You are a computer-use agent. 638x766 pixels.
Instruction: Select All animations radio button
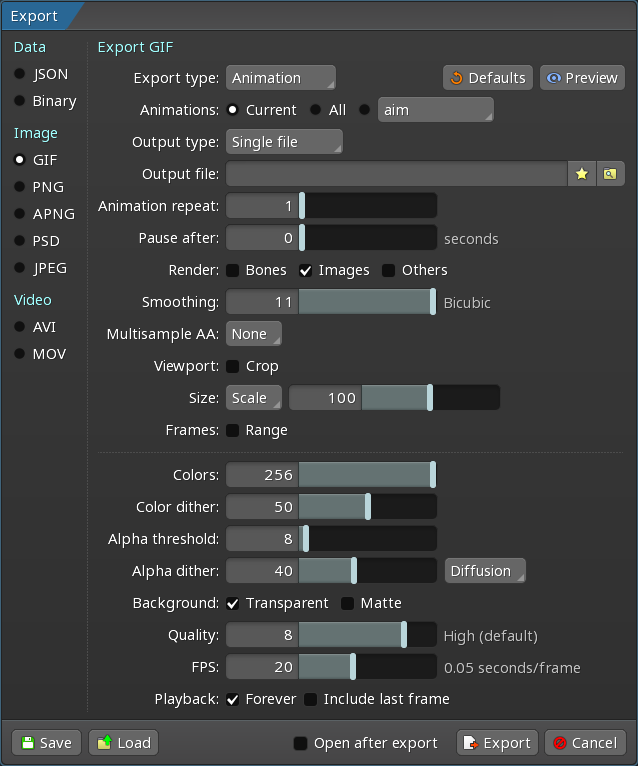(x=316, y=110)
